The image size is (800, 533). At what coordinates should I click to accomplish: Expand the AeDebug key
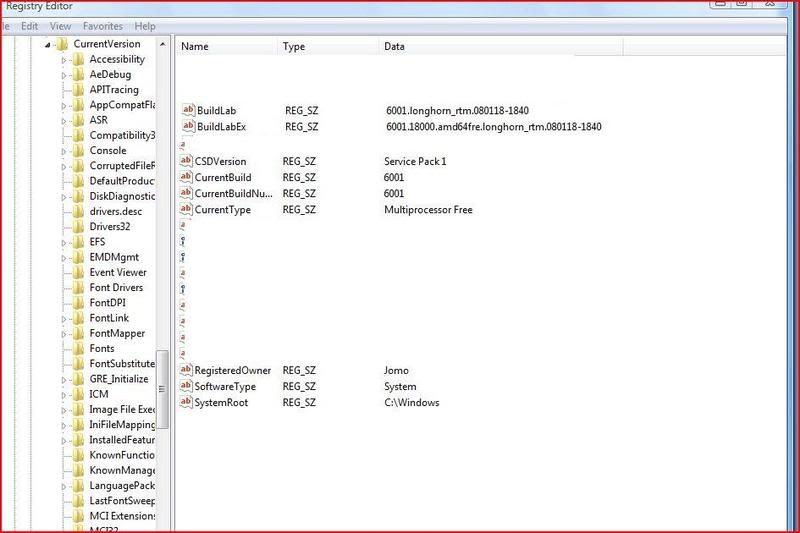pos(64,75)
